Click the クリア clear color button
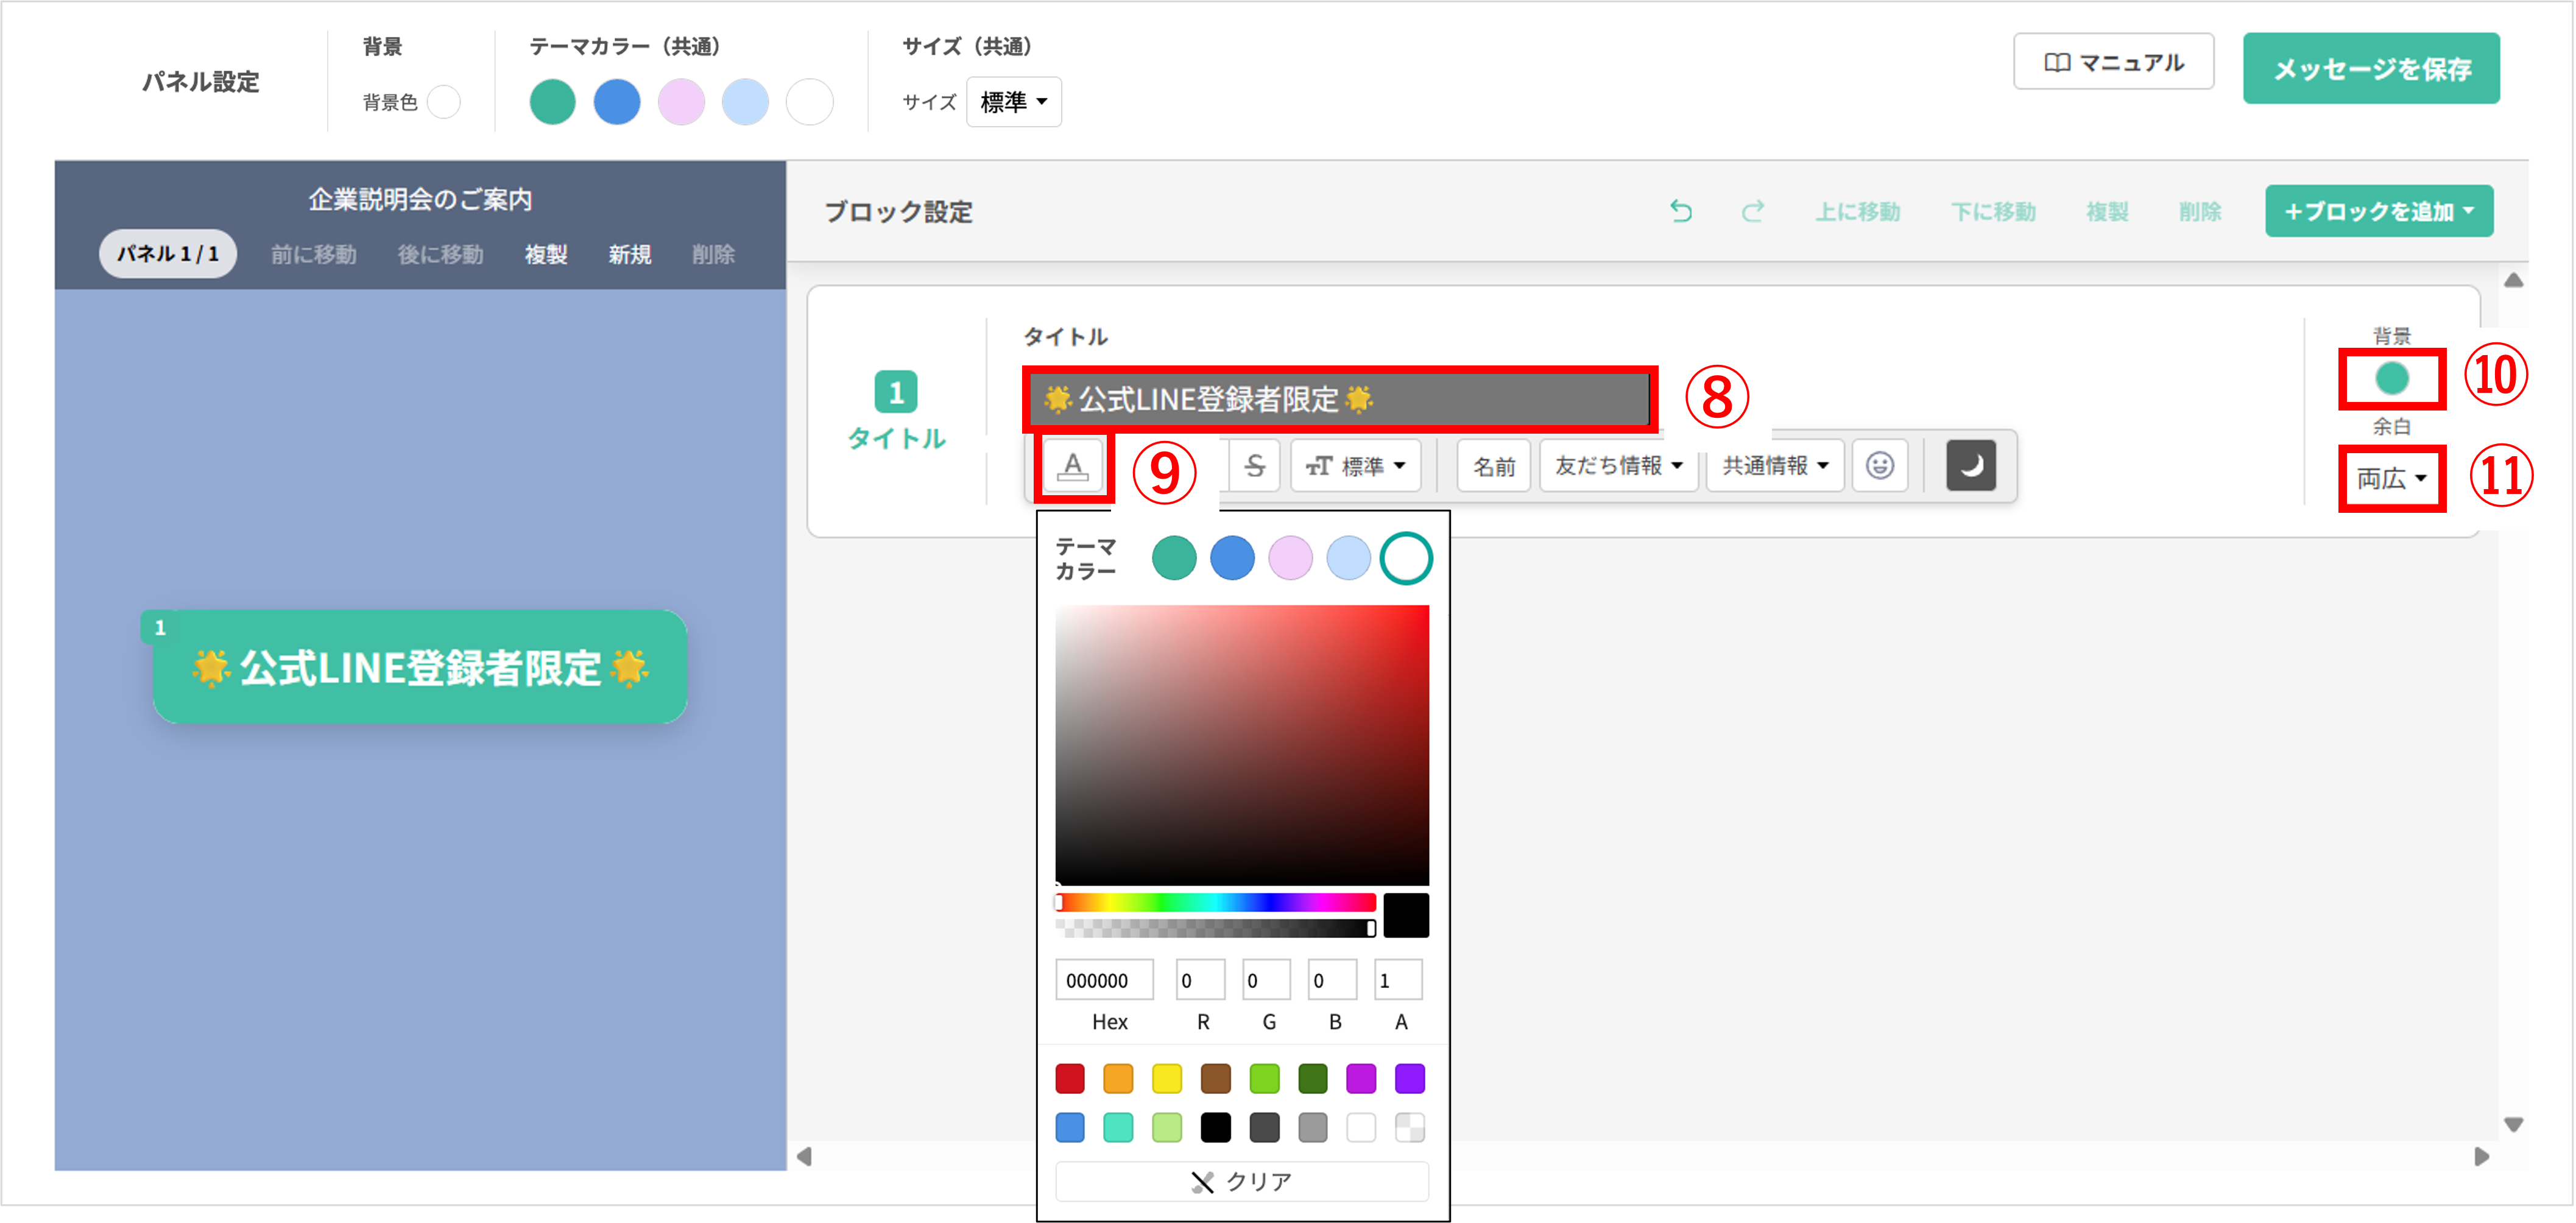 (x=1241, y=1181)
